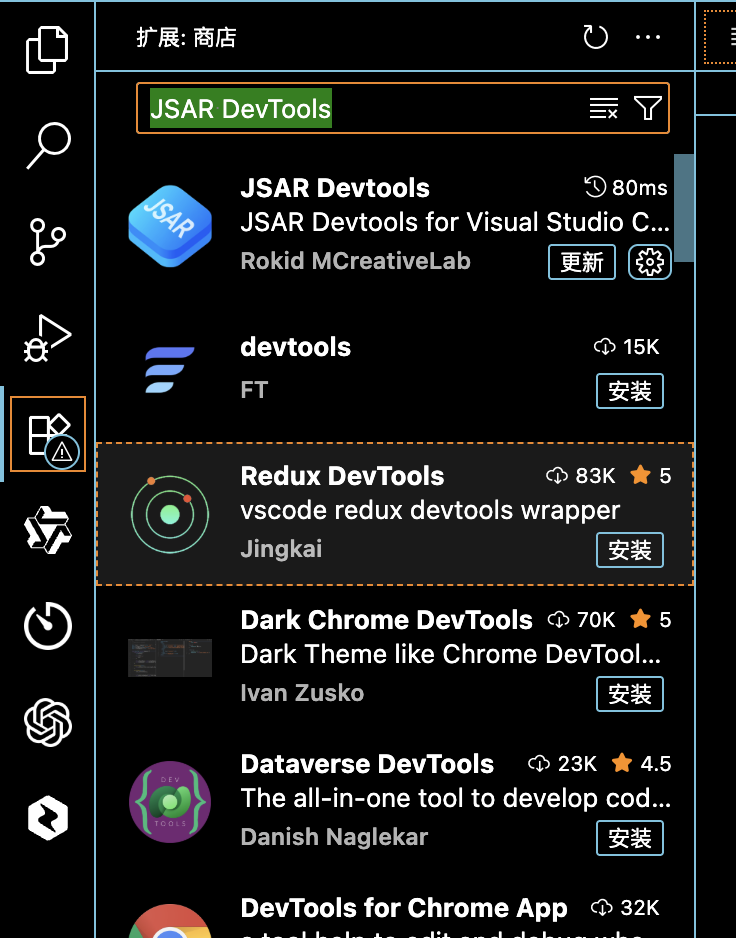Open the extension filter funnel menu
Viewport: 736px width, 938px height.
pos(648,109)
